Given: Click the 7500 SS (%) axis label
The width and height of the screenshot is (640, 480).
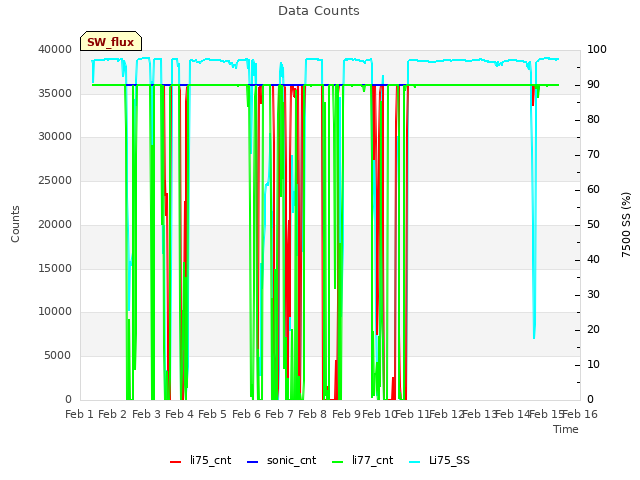Looking at the screenshot, I should (626, 224).
